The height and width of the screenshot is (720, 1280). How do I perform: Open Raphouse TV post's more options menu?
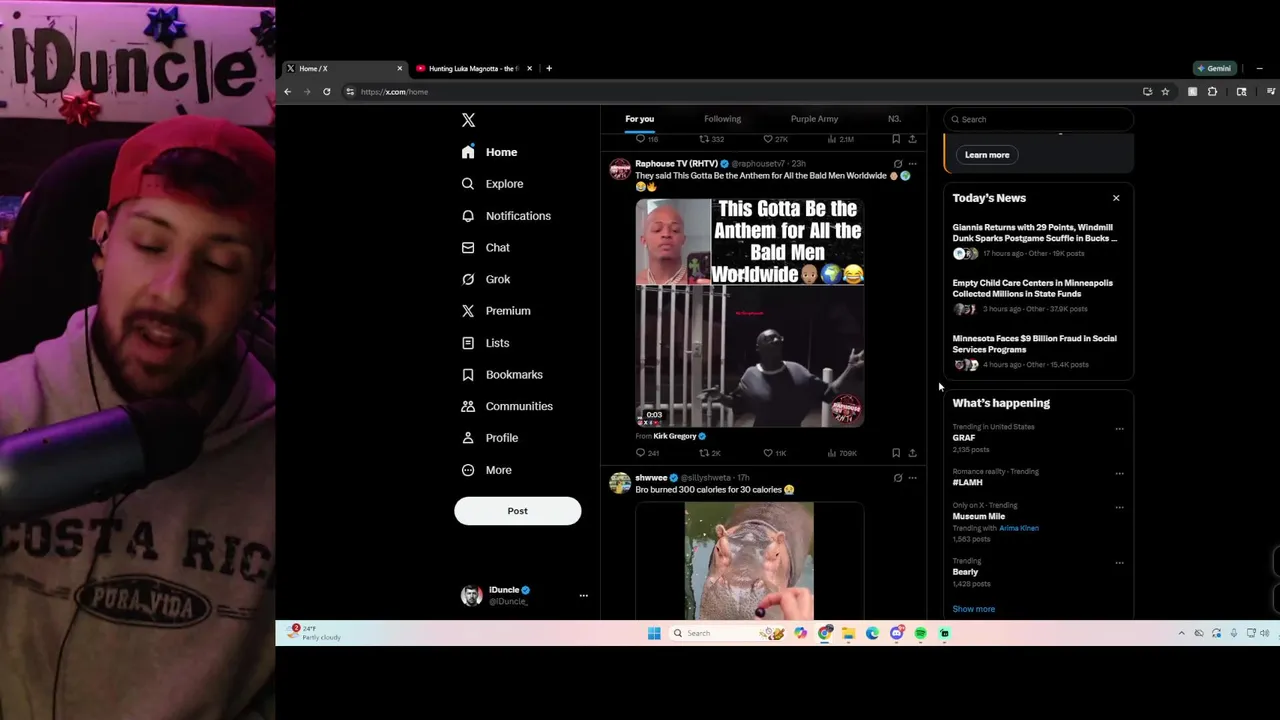pos(912,164)
